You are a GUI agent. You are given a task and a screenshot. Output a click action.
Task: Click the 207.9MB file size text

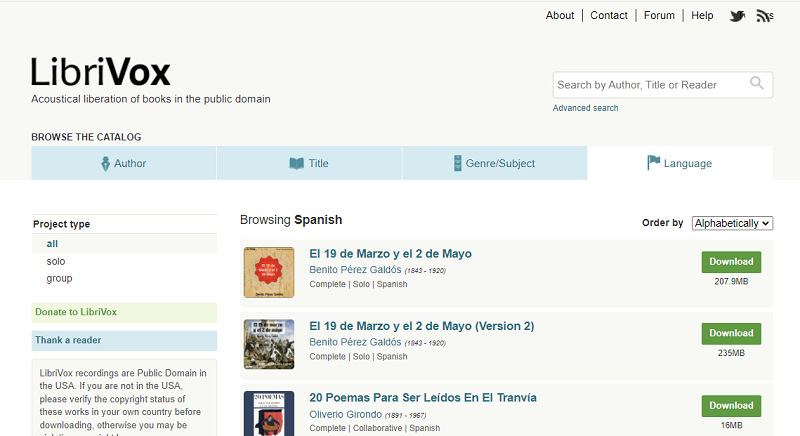[x=731, y=281]
